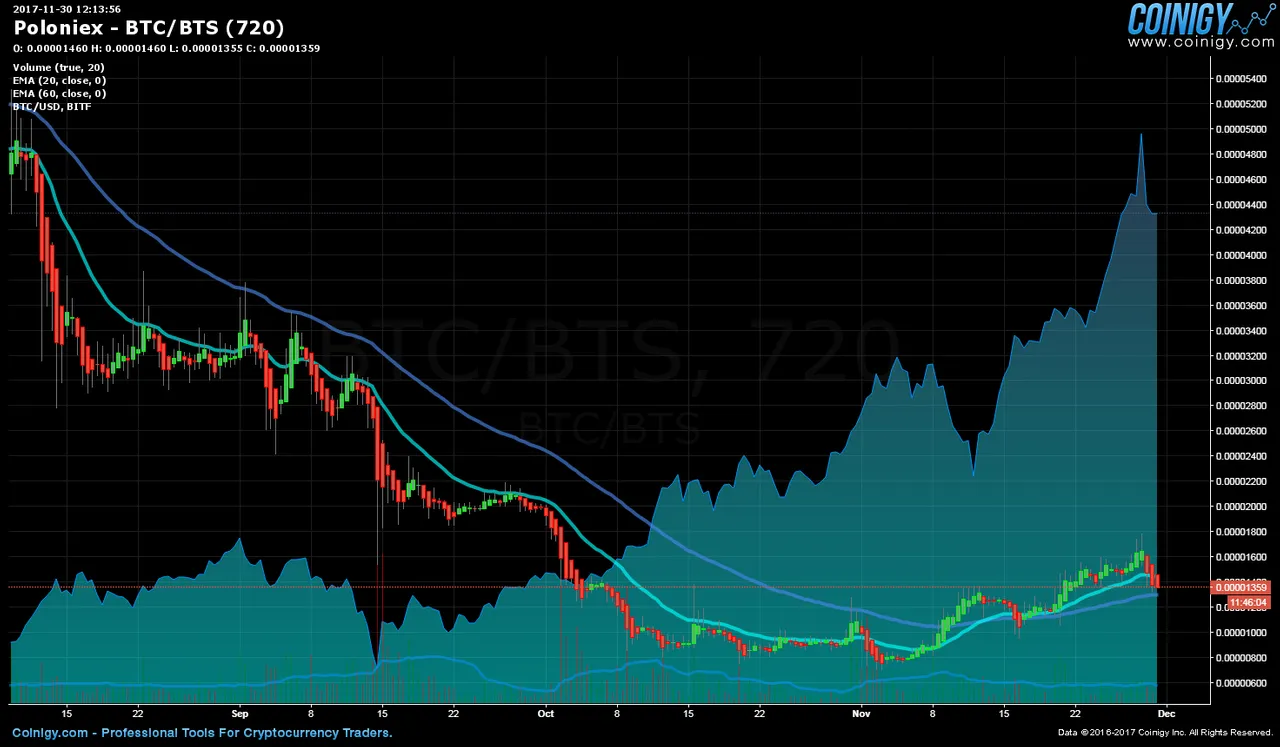The height and width of the screenshot is (747, 1280).
Task: Select the chart title Poloniex - BTC/BTS (720)
Action: (x=148, y=28)
